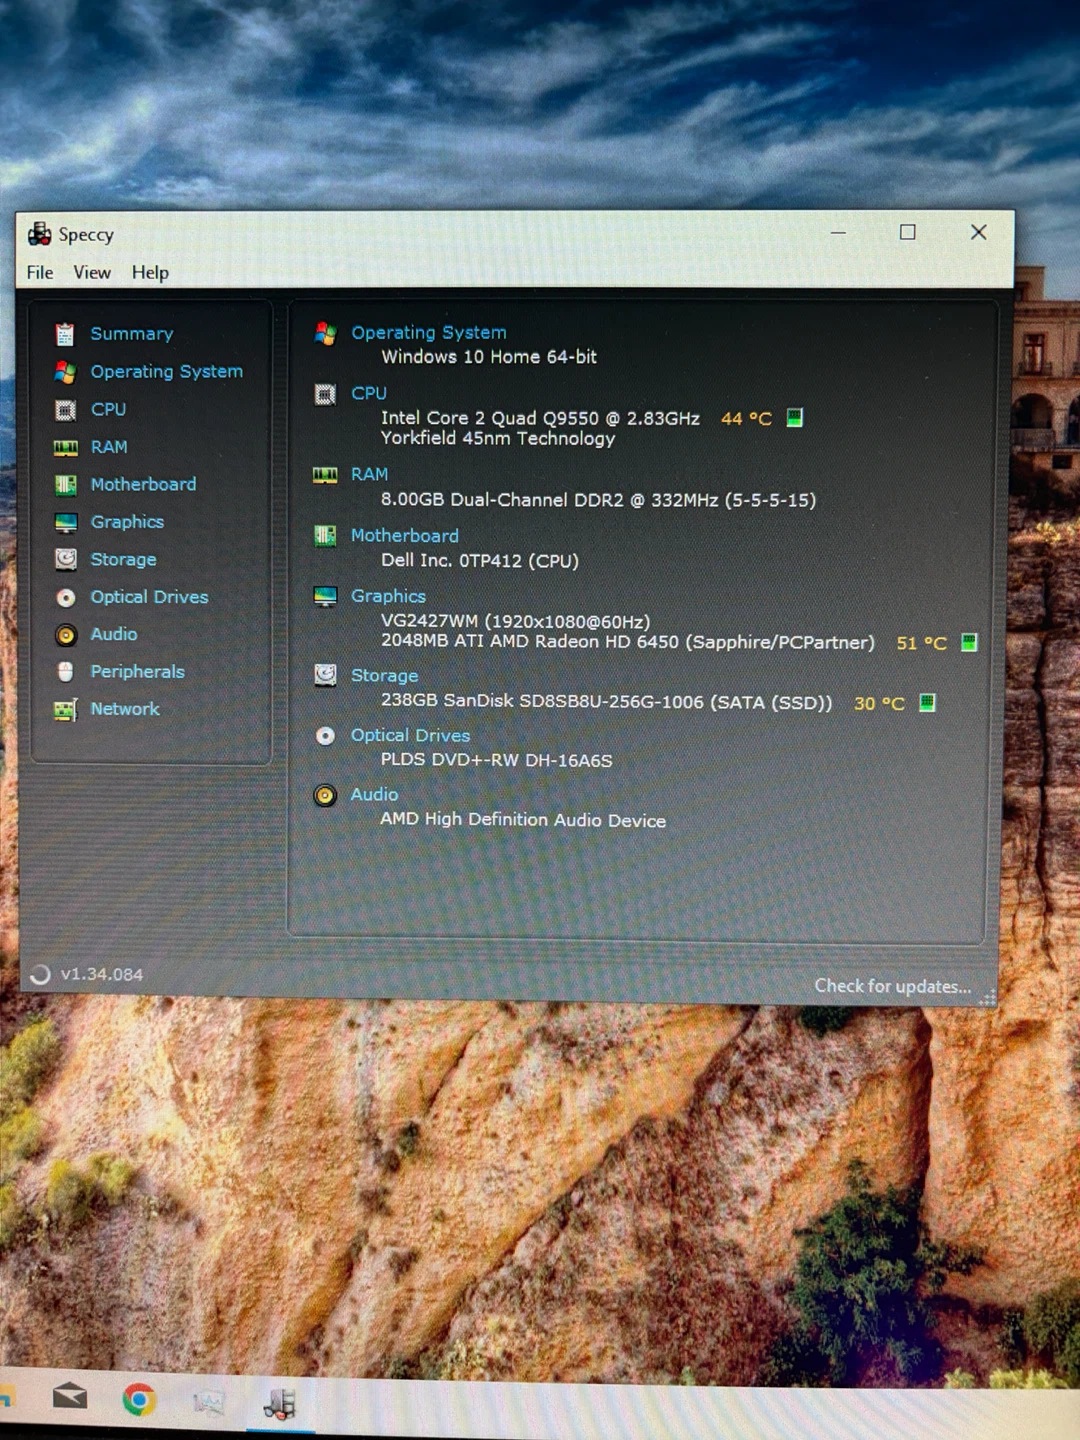Show Peripherals details from sidebar

137,672
